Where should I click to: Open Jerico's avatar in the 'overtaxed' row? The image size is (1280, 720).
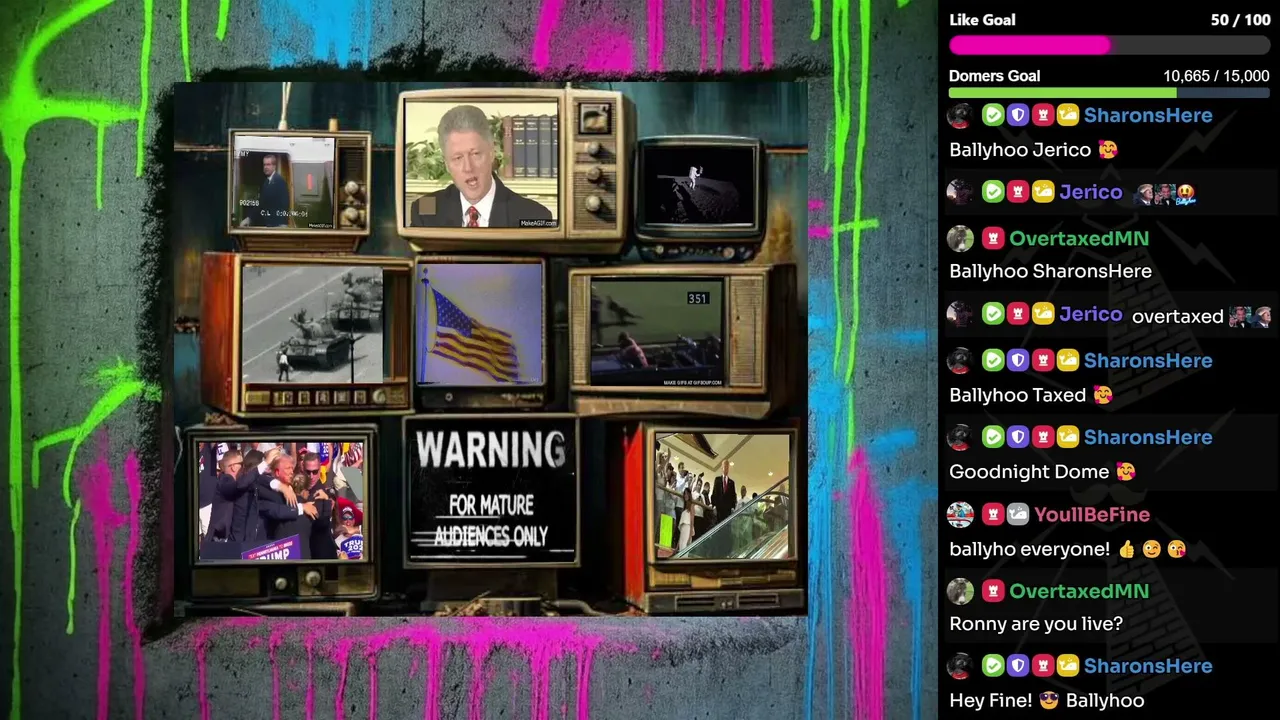[x=960, y=314]
